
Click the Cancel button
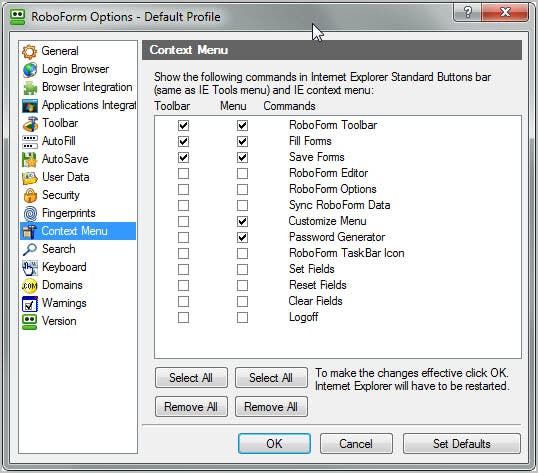click(x=356, y=444)
